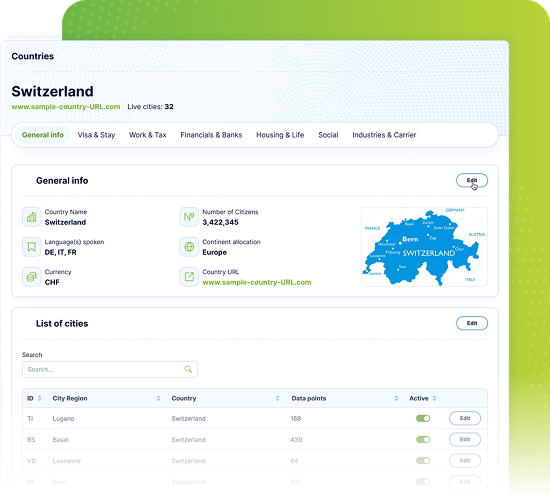Switch to the Social tab

click(328, 135)
